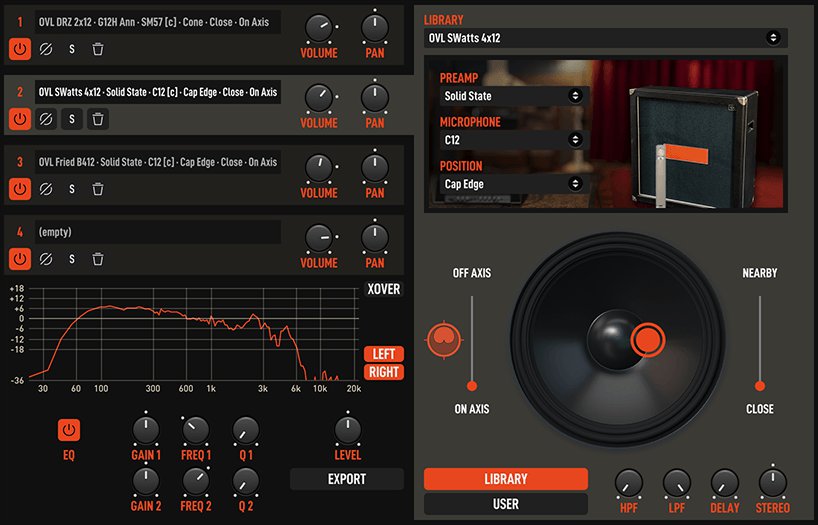The width and height of the screenshot is (818, 525).
Task: Open the Library cabinet dropdown
Action: click(605, 38)
